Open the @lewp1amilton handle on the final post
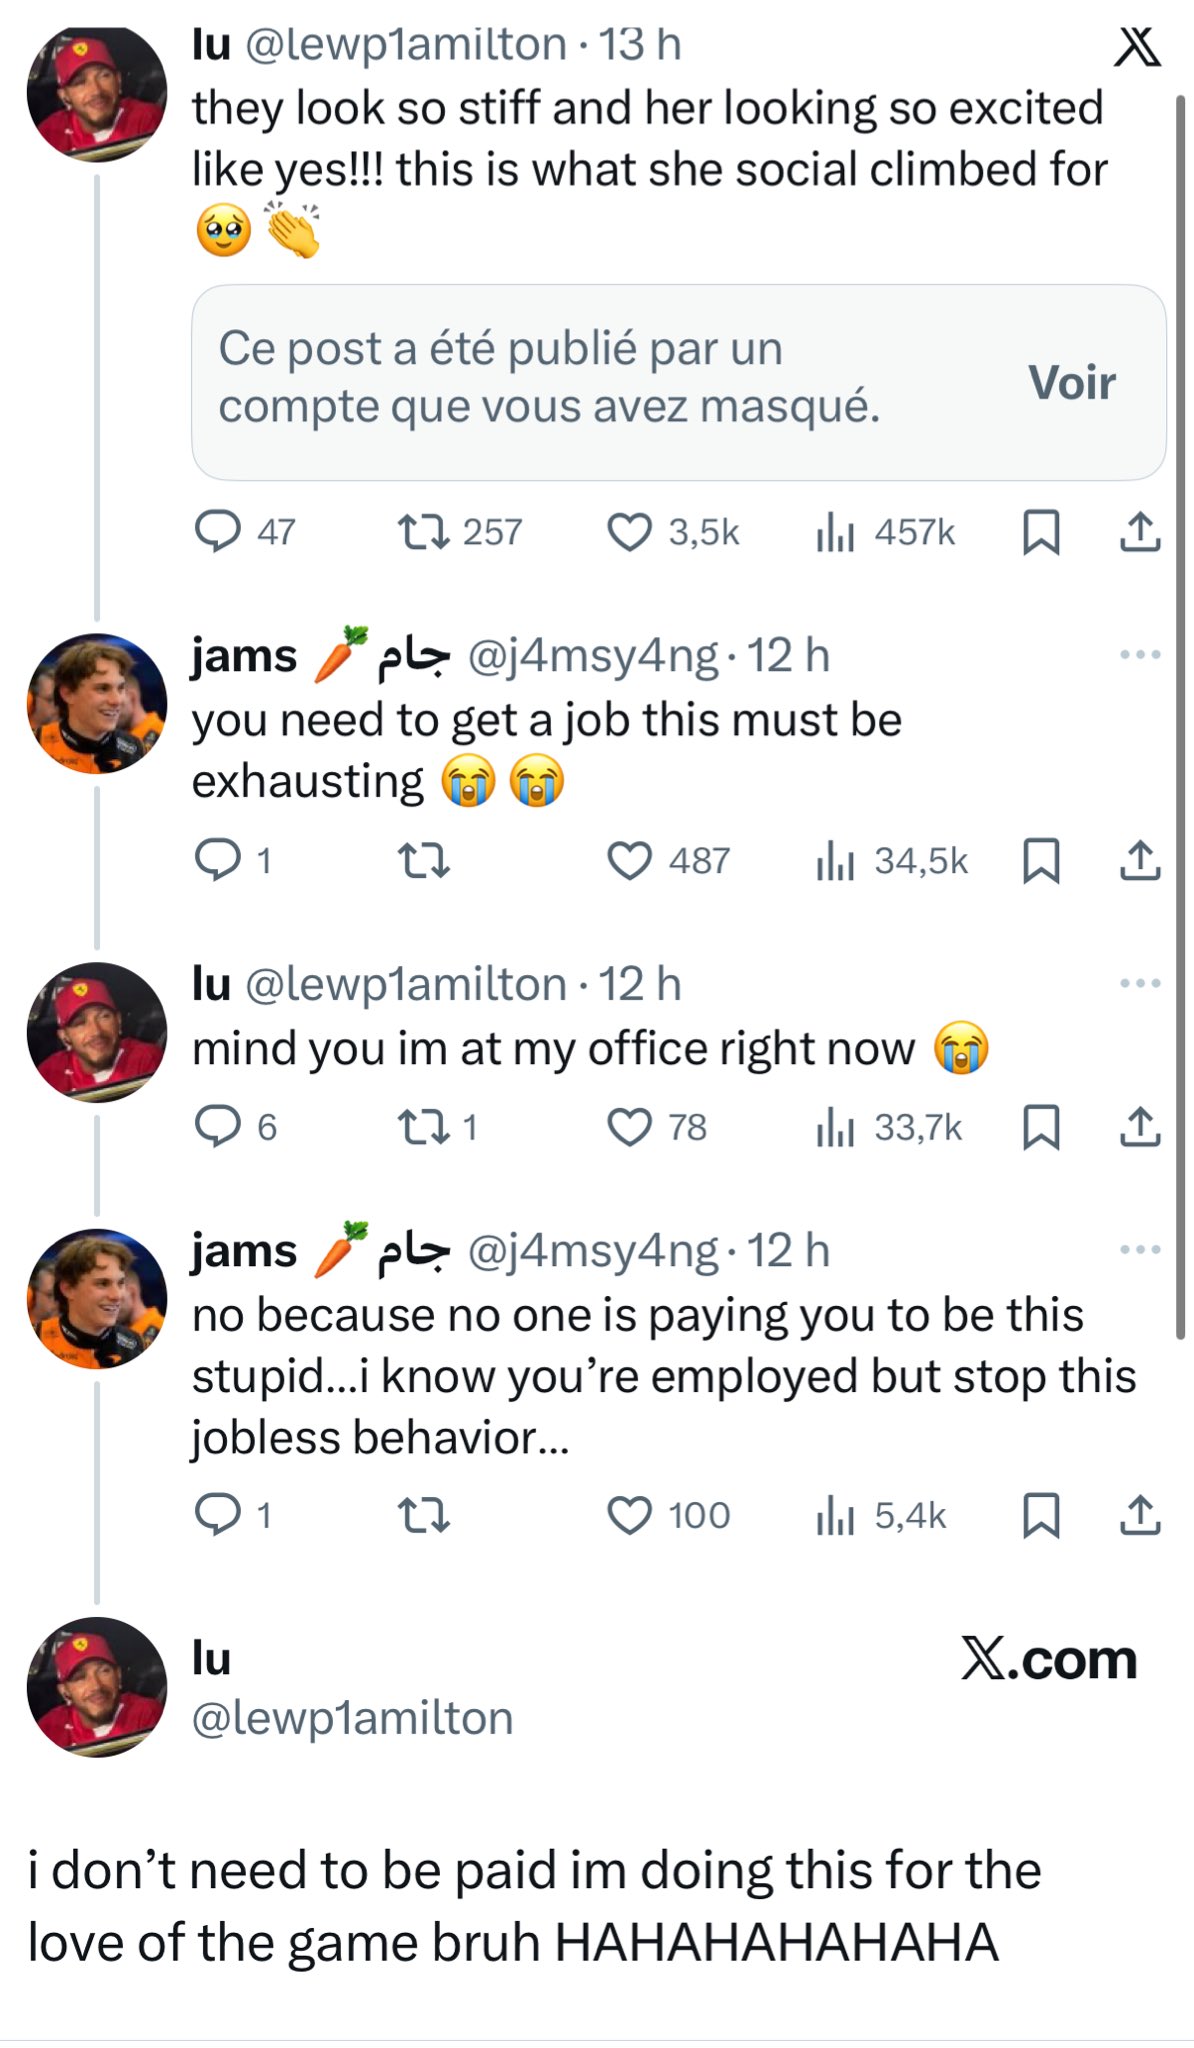Viewport: 1194px width, 2048px height. (352, 1718)
